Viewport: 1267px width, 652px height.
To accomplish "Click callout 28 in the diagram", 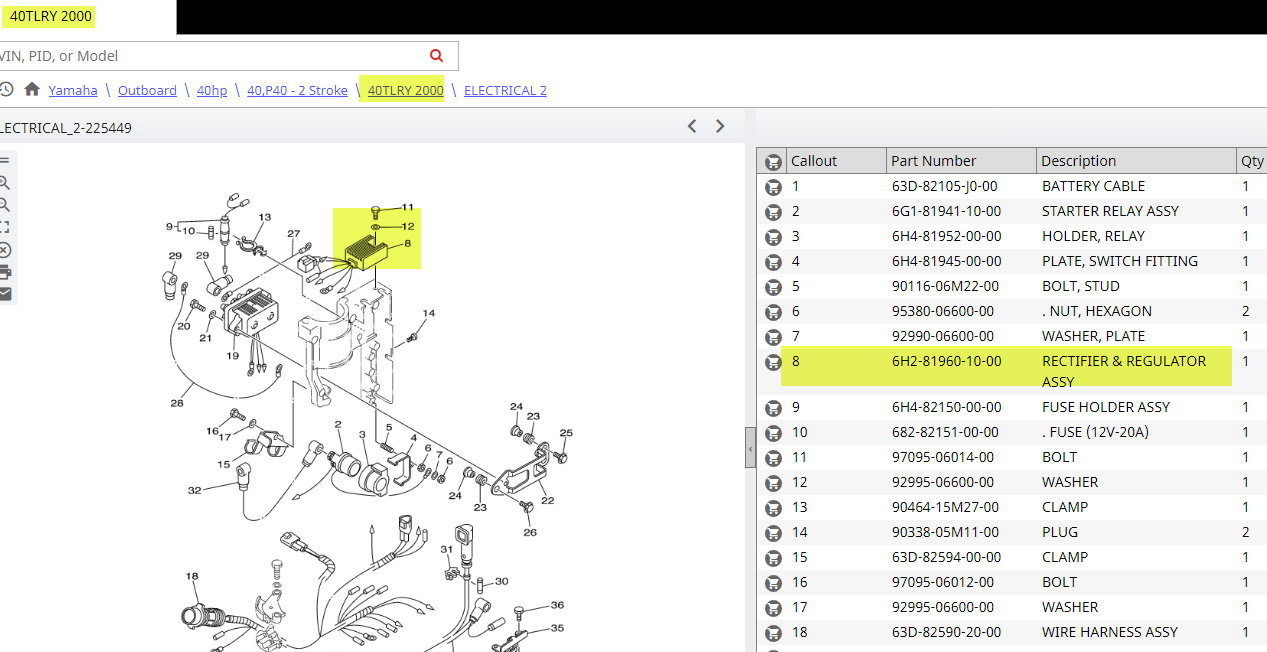I will (176, 403).
